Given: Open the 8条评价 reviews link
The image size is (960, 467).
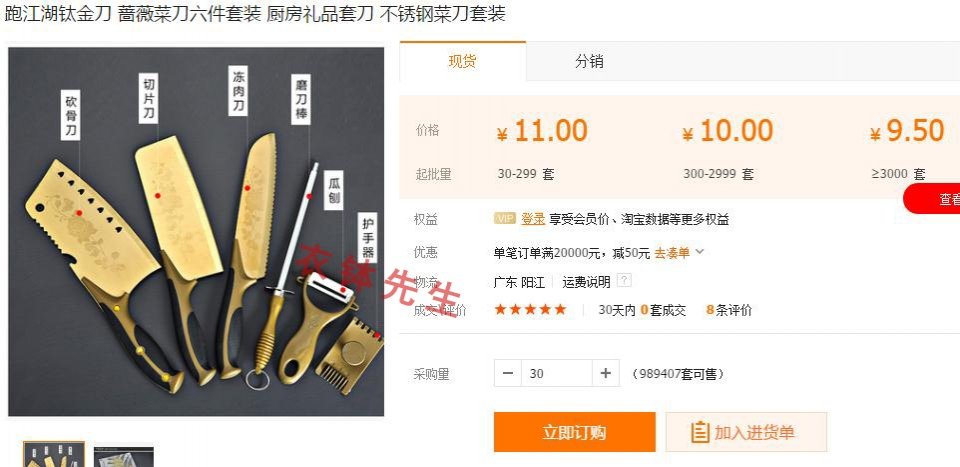Looking at the screenshot, I should pos(729,310).
